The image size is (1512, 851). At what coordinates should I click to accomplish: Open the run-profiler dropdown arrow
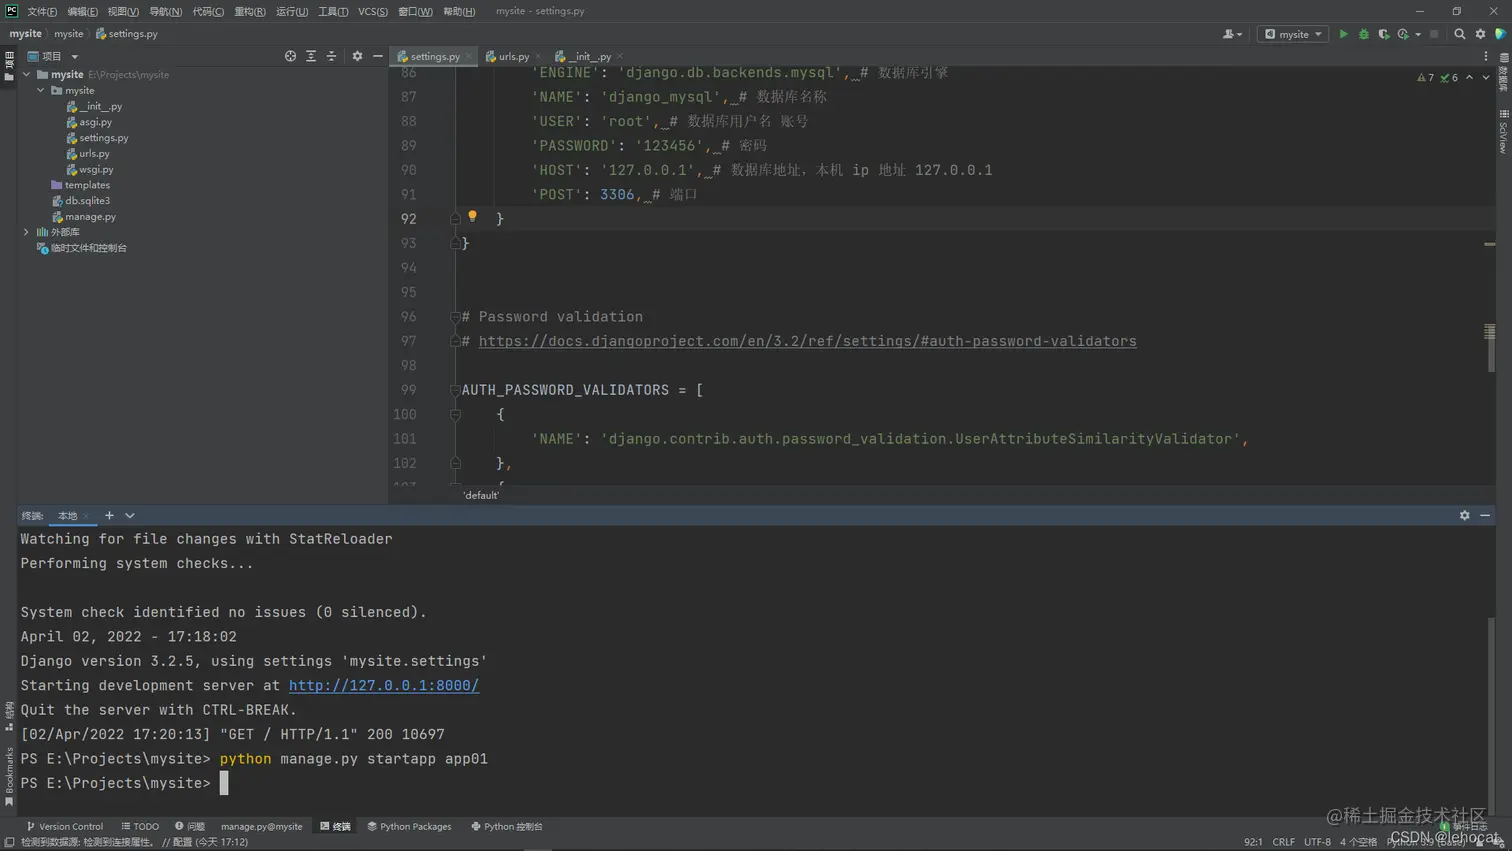click(1418, 34)
